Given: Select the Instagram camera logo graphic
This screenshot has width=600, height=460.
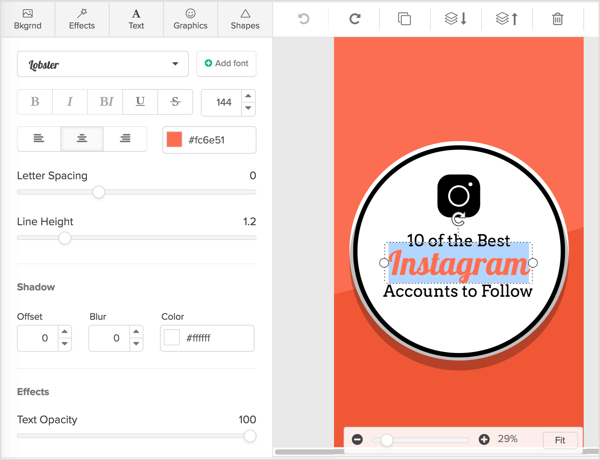Looking at the screenshot, I should [458, 194].
